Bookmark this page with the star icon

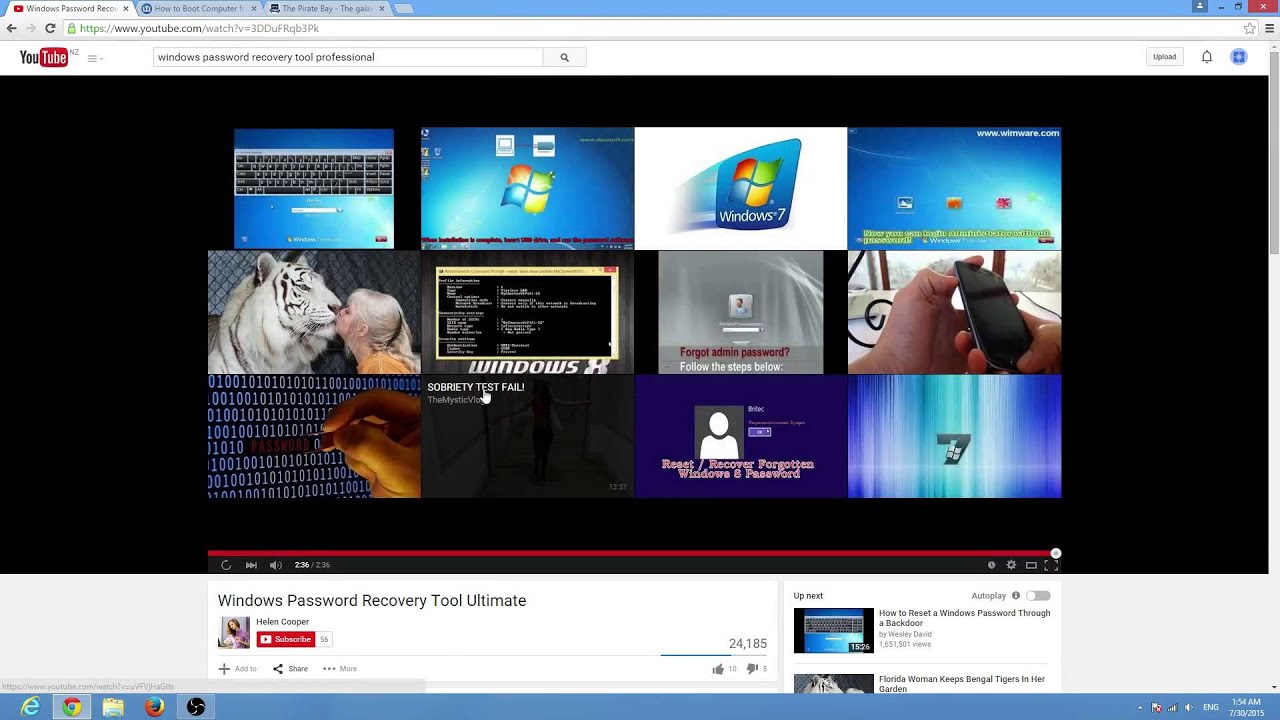click(1250, 29)
